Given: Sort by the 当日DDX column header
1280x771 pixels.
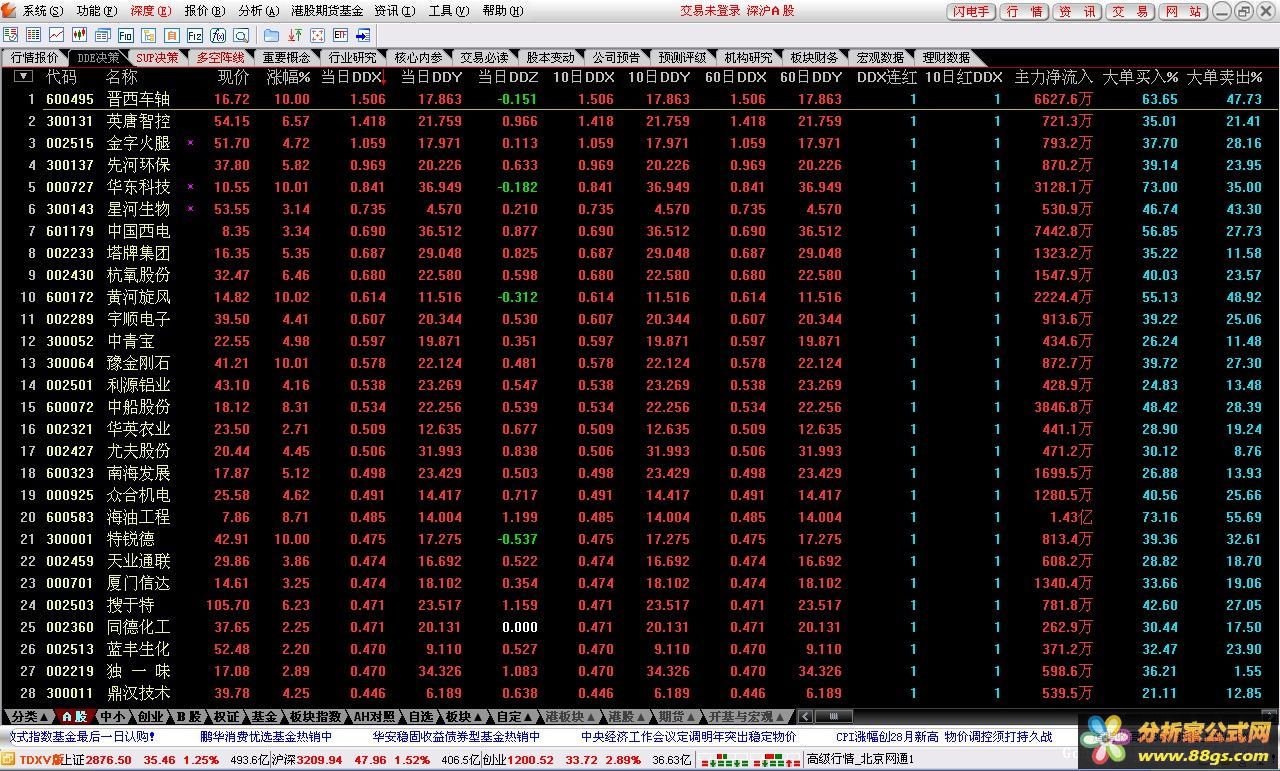Looking at the screenshot, I should (x=352, y=77).
